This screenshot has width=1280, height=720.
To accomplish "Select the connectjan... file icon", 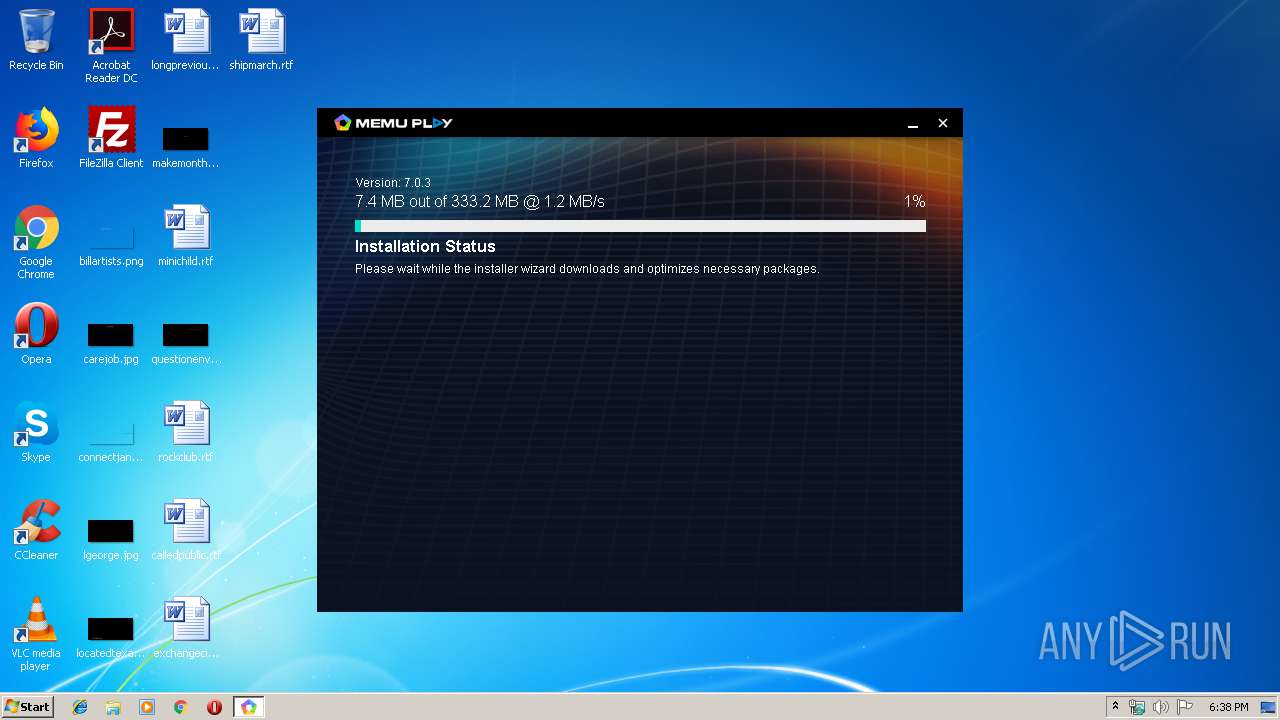I will pos(111,440).
